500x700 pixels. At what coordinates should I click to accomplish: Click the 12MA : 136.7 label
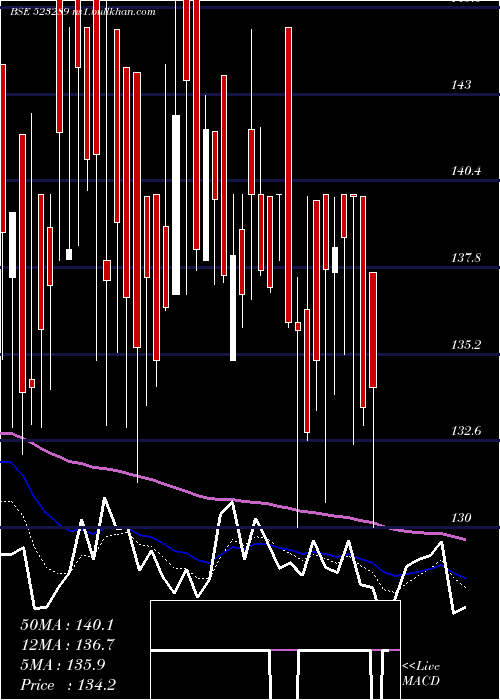pyautogui.click(x=67, y=645)
